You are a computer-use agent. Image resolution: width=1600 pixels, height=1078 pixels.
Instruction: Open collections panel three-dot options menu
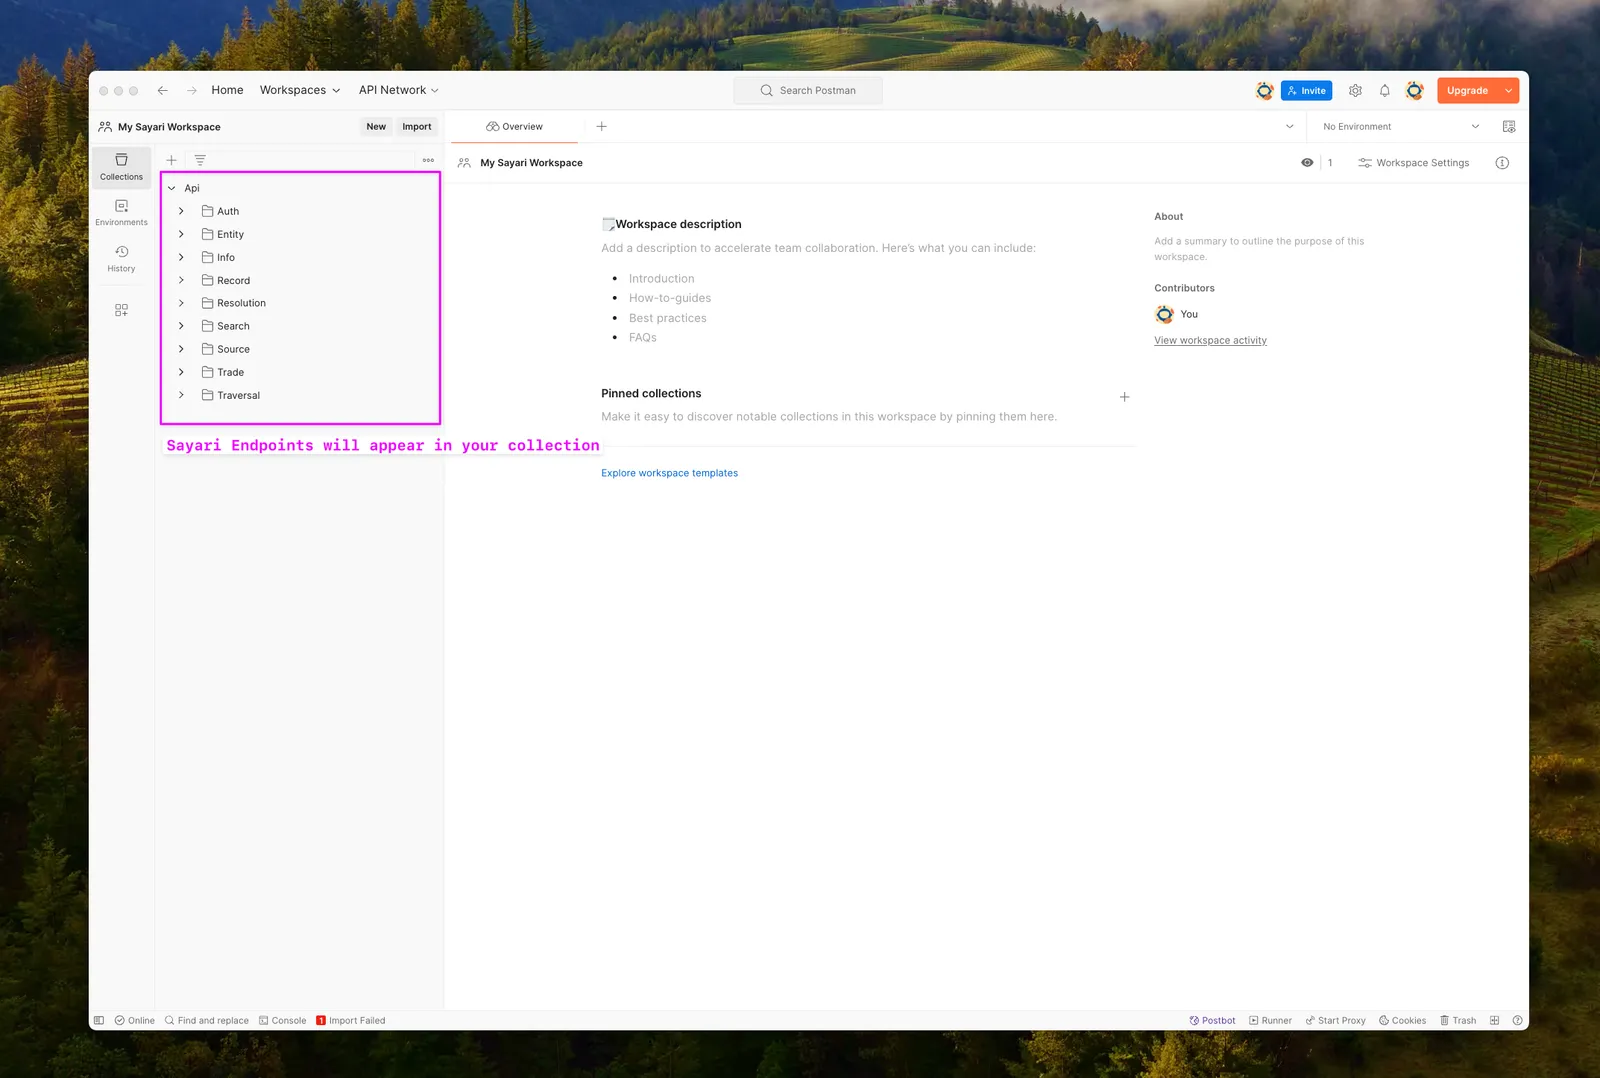[x=428, y=160]
